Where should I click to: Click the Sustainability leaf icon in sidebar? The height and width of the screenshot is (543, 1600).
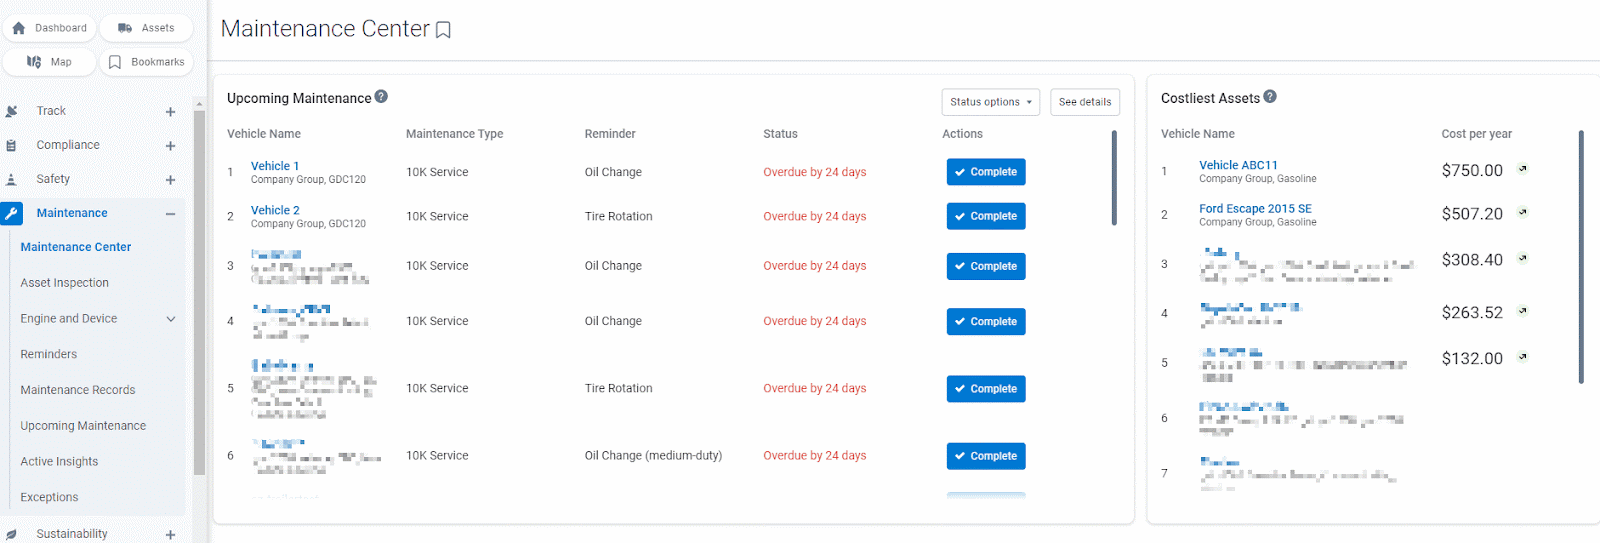11,534
